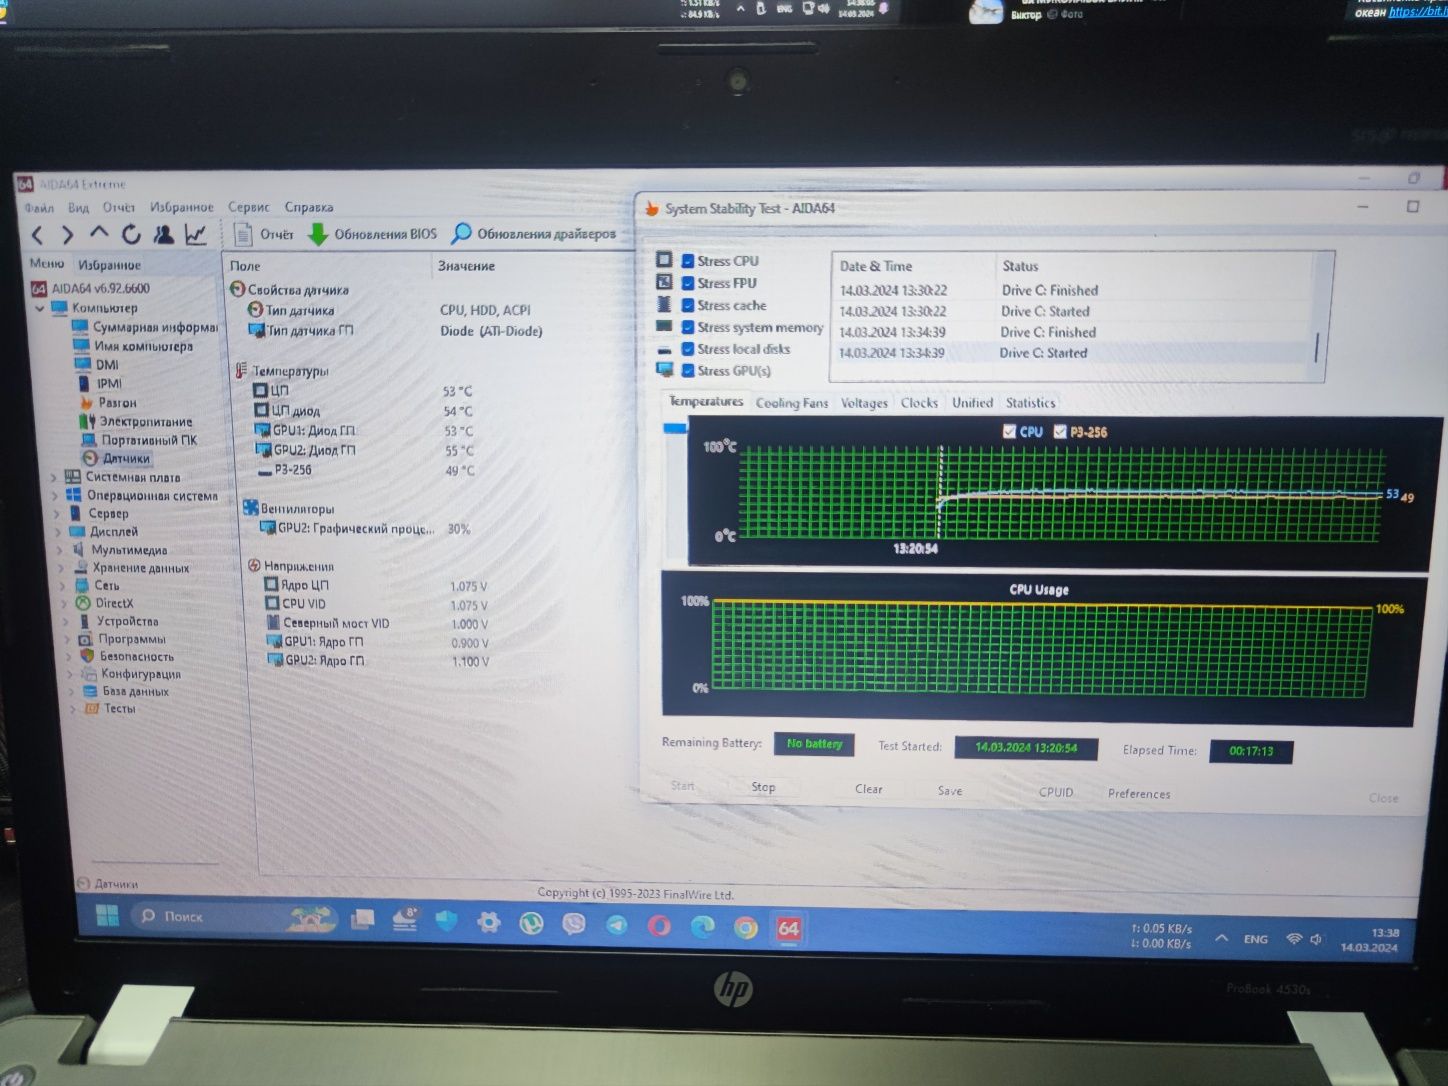Toggle the CPU graph legend checkbox

[1009, 431]
